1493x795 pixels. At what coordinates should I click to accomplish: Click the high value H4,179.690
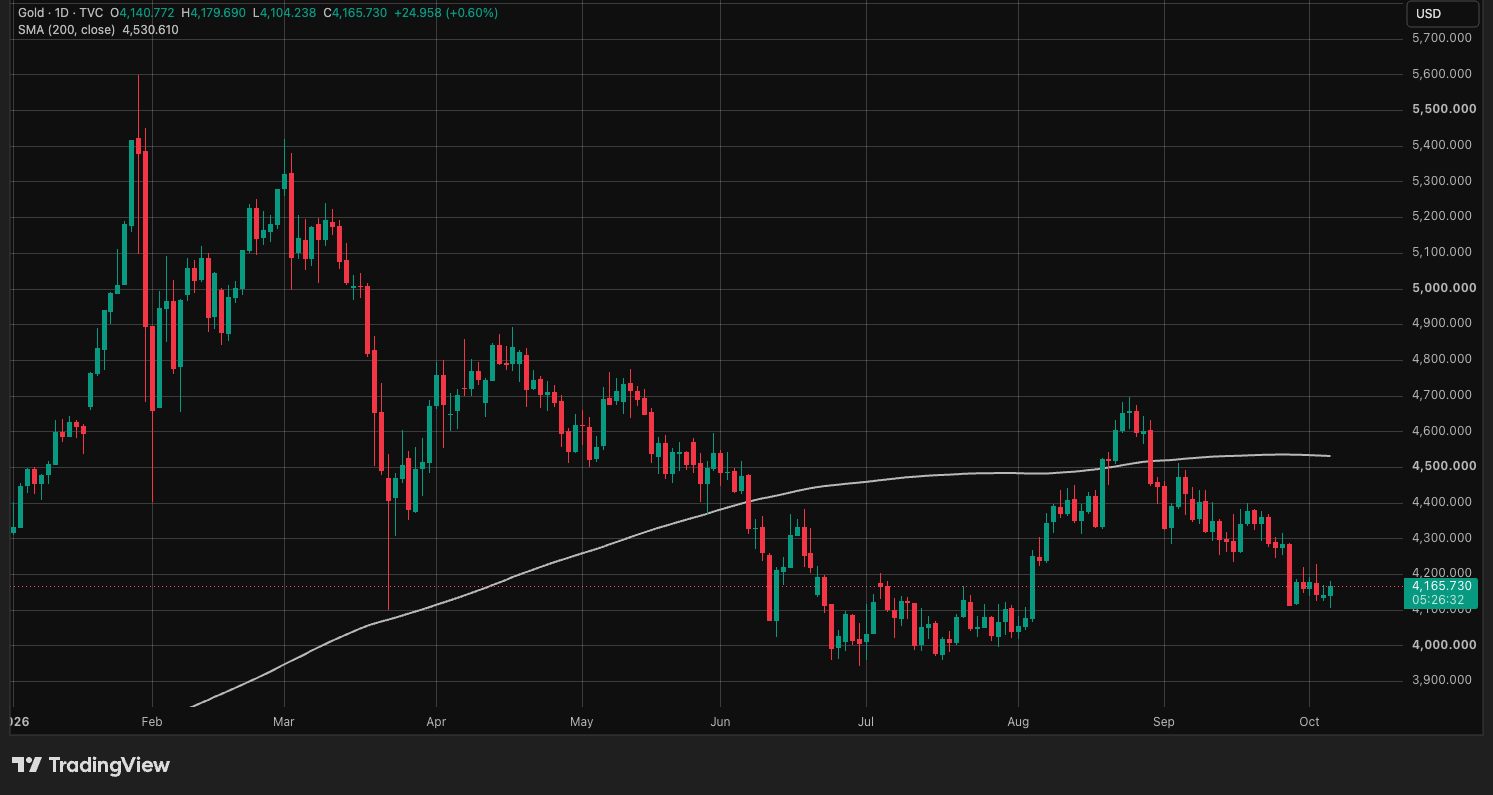213,13
